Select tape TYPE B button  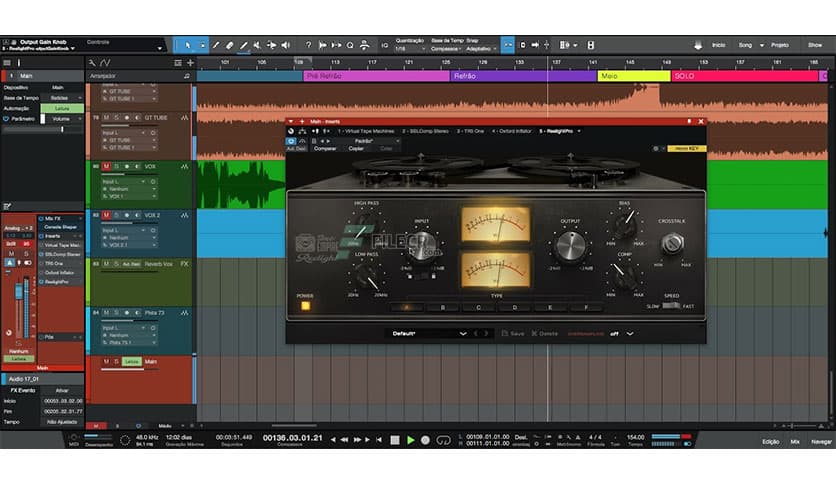click(443, 308)
